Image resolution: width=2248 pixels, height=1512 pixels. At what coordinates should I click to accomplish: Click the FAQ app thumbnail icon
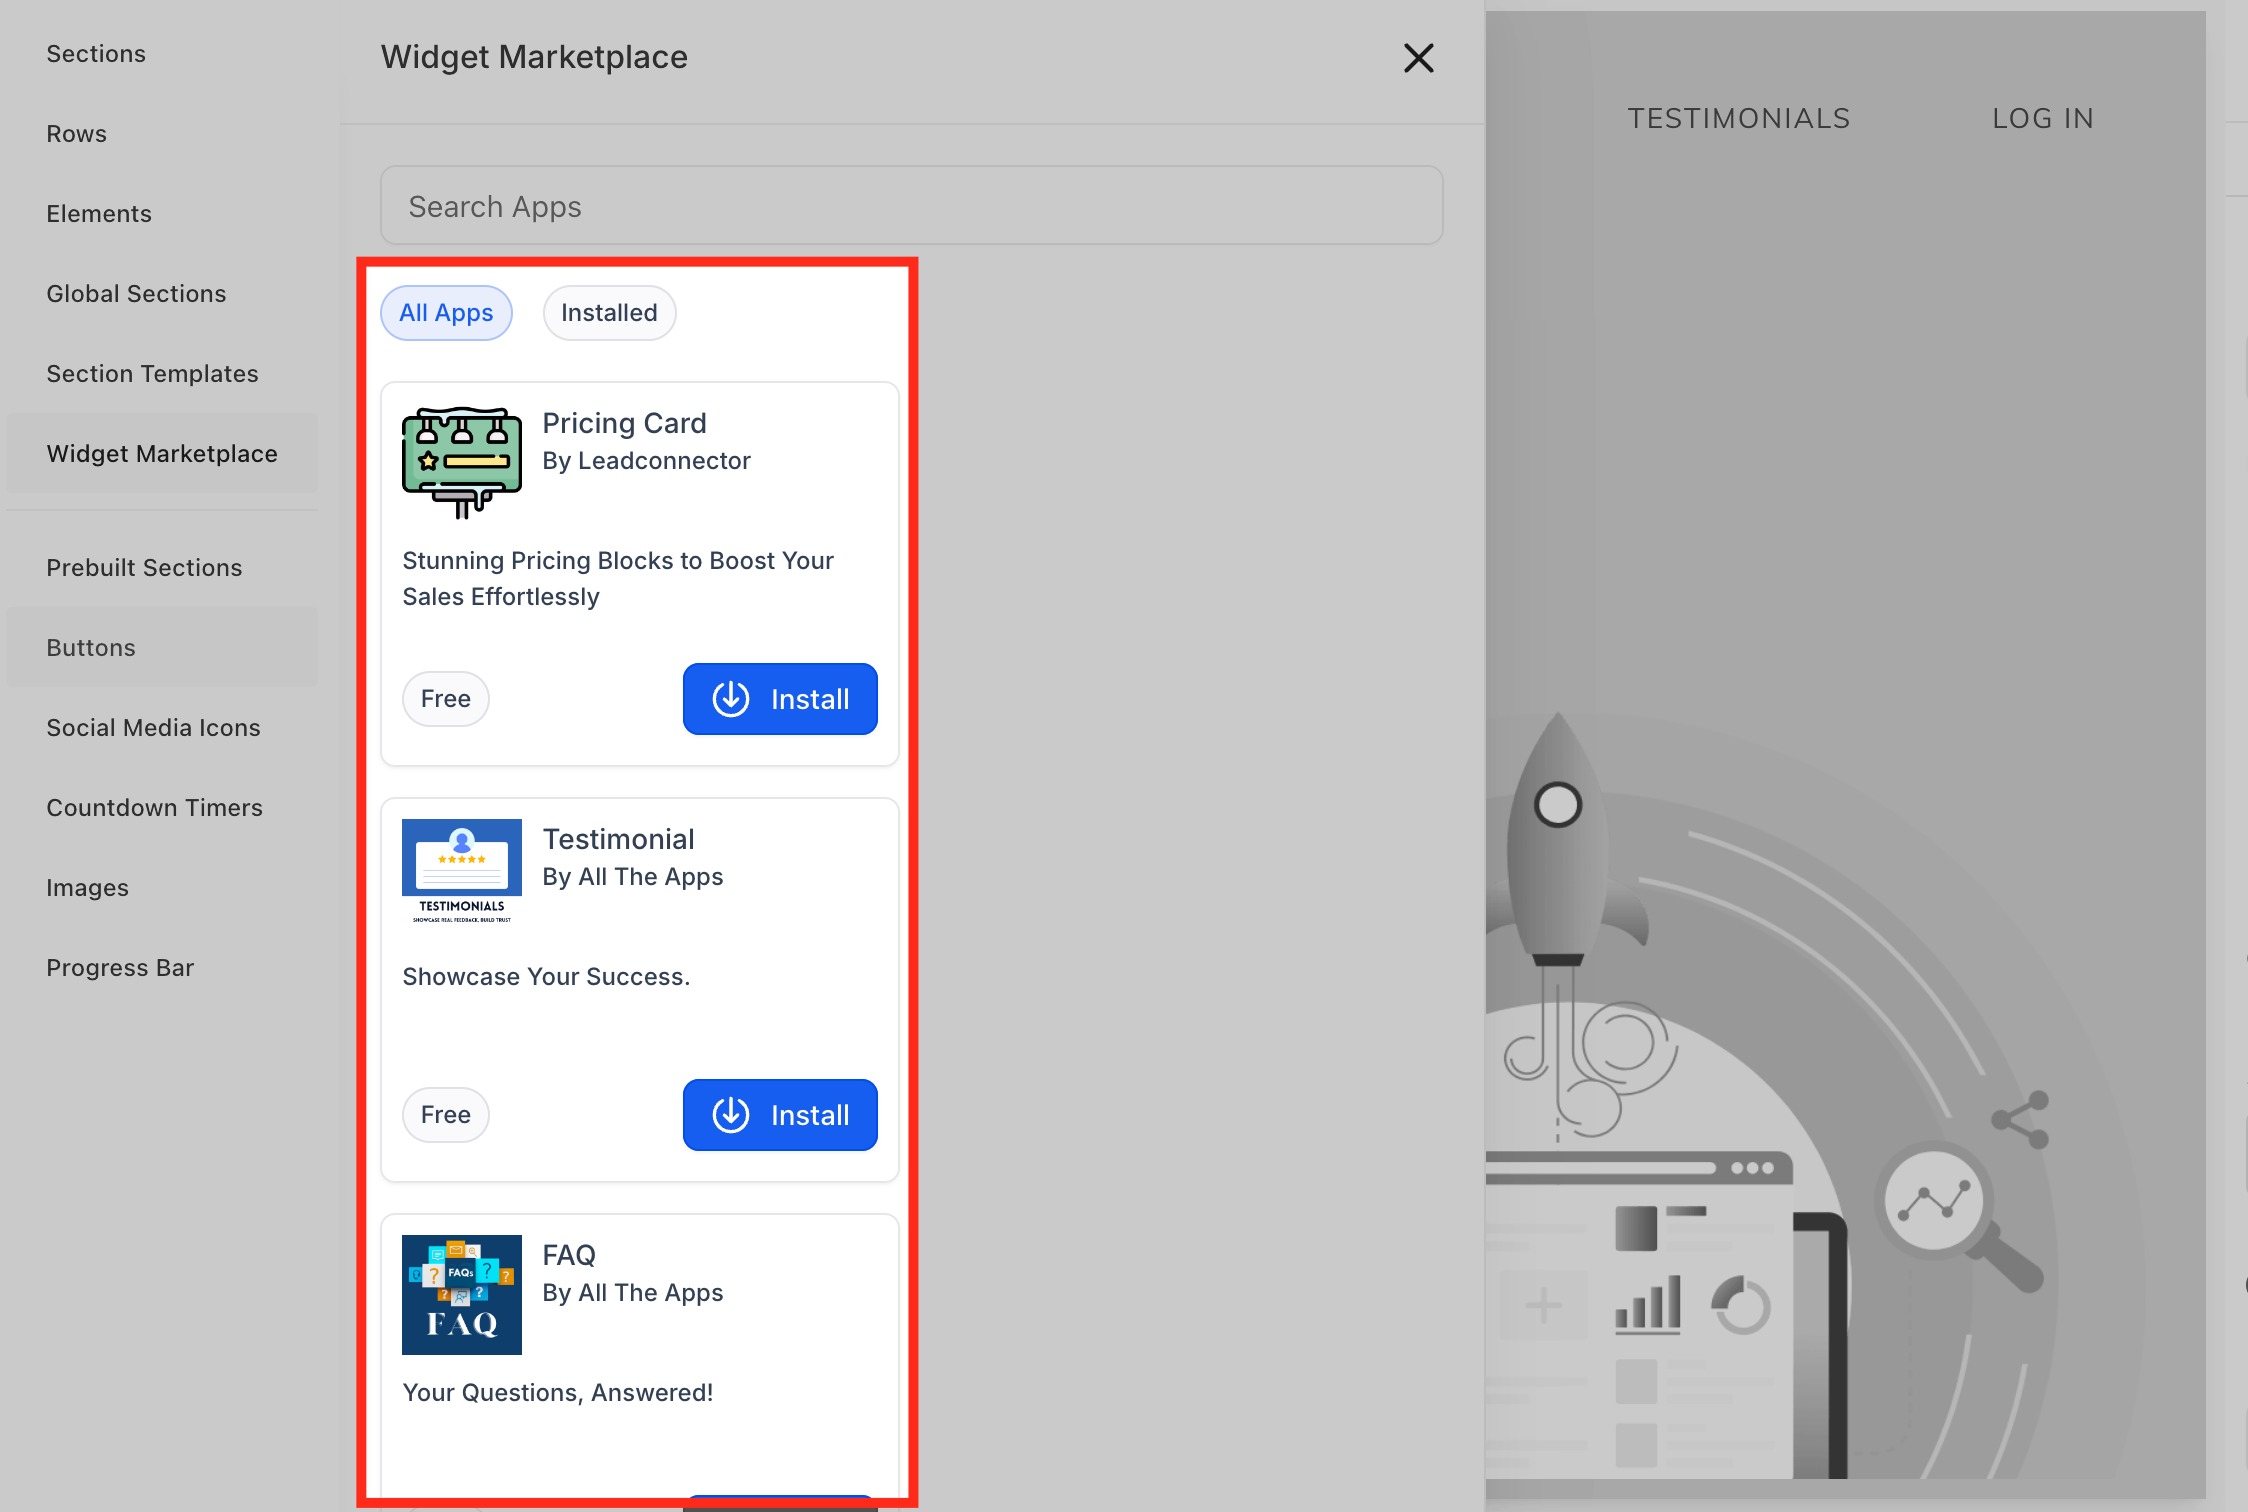[461, 1294]
